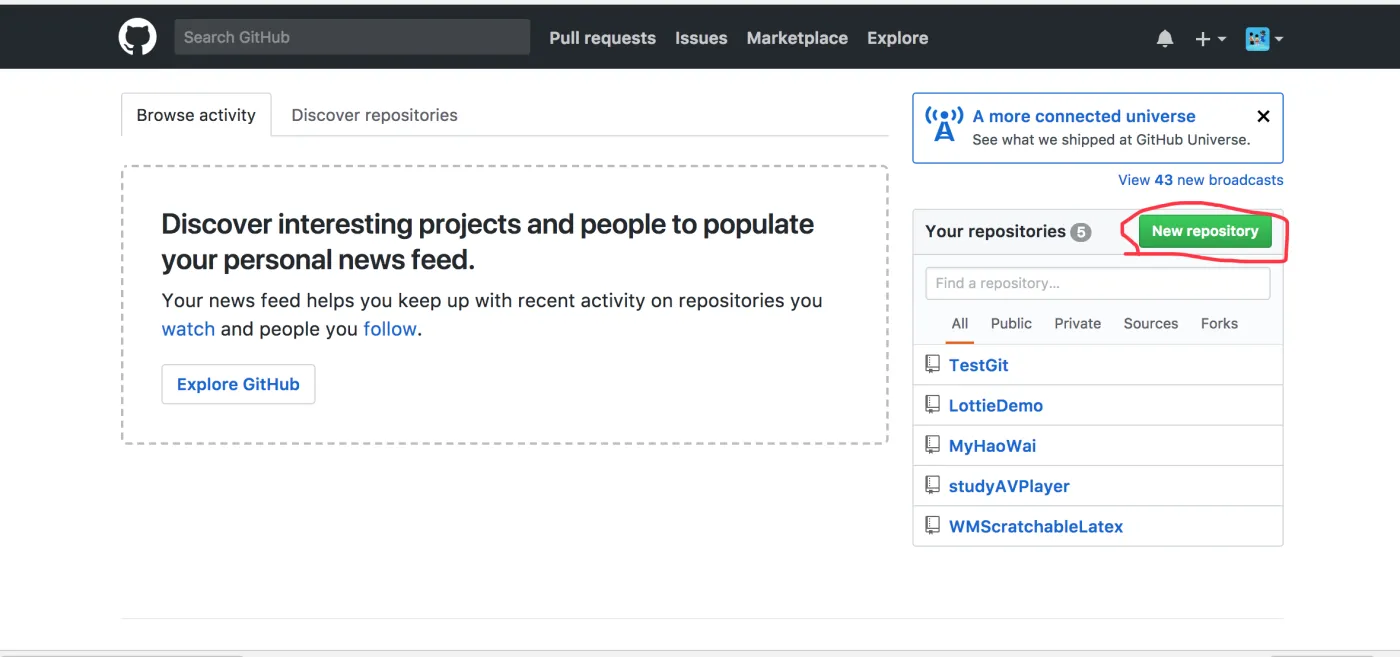Screen dimensions: 1400x657
Task: Open the user avatar menu
Action: point(1264,38)
